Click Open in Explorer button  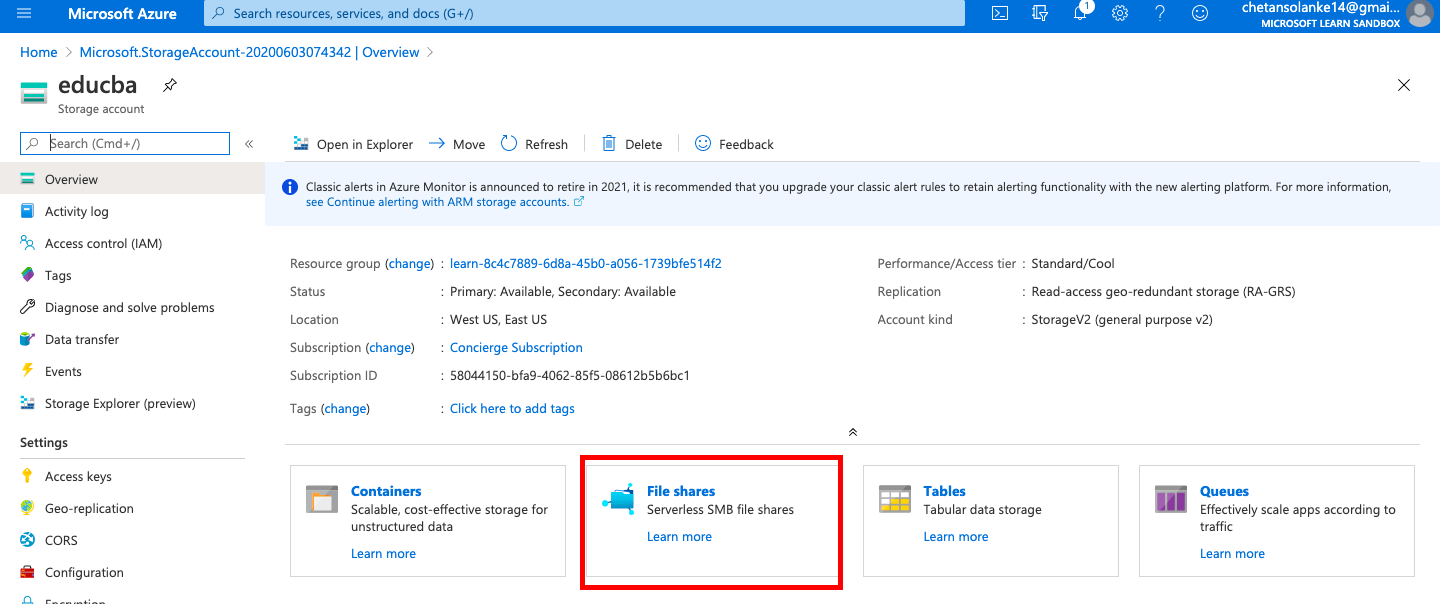pos(353,144)
